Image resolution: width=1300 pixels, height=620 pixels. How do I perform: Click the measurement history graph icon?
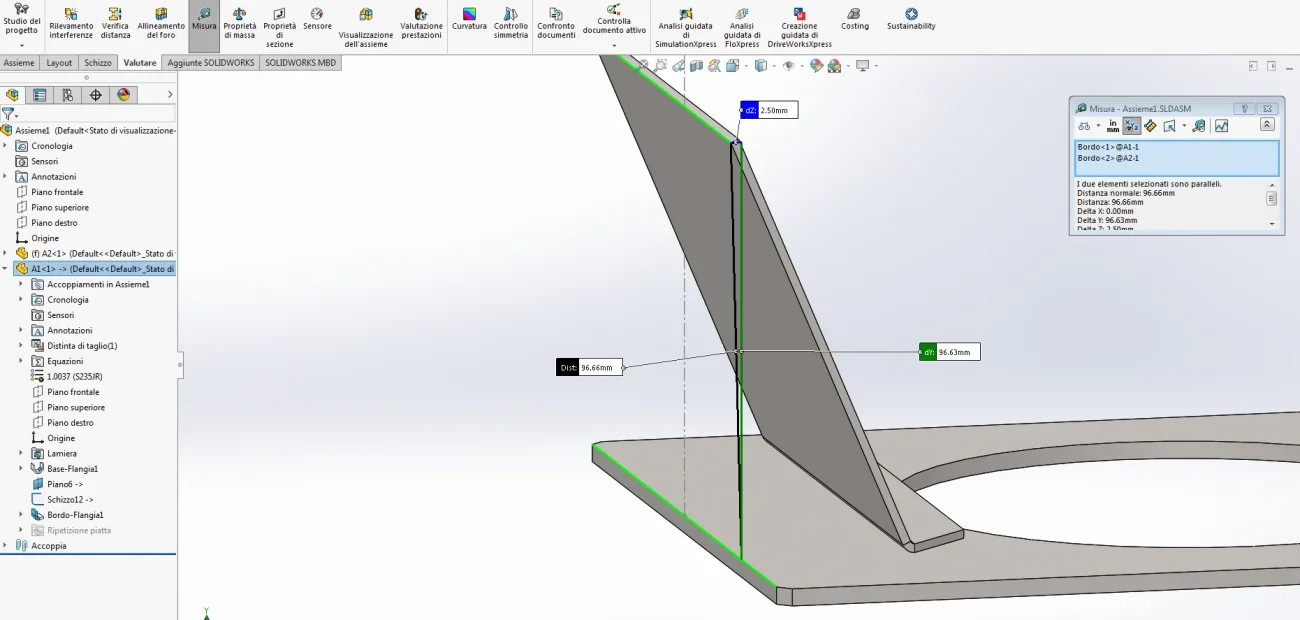point(1221,126)
